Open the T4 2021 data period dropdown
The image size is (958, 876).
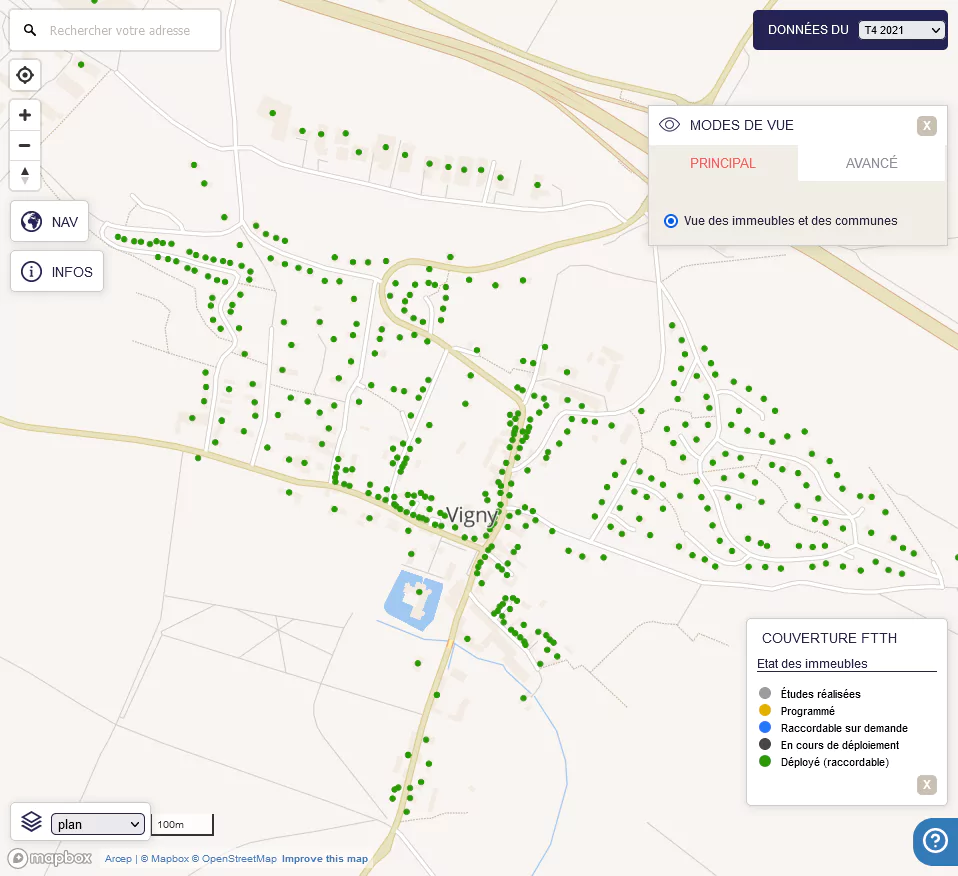pyautogui.click(x=901, y=31)
